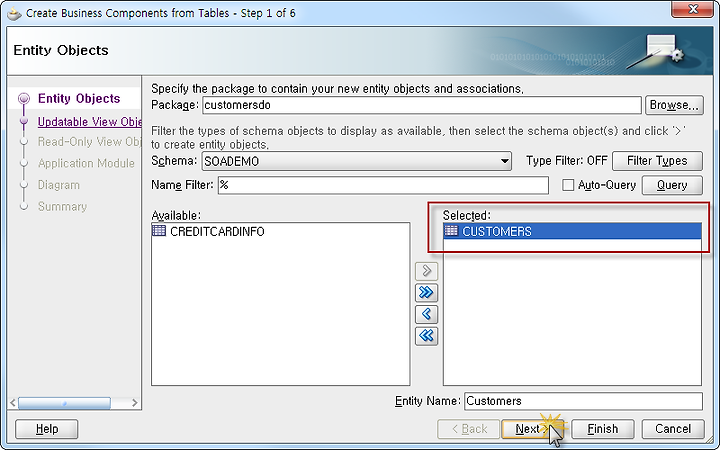Select CUSTOMERS in the Selected list
Image resolution: width=720 pixels, height=450 pixels.
click(x=572, y=231)
